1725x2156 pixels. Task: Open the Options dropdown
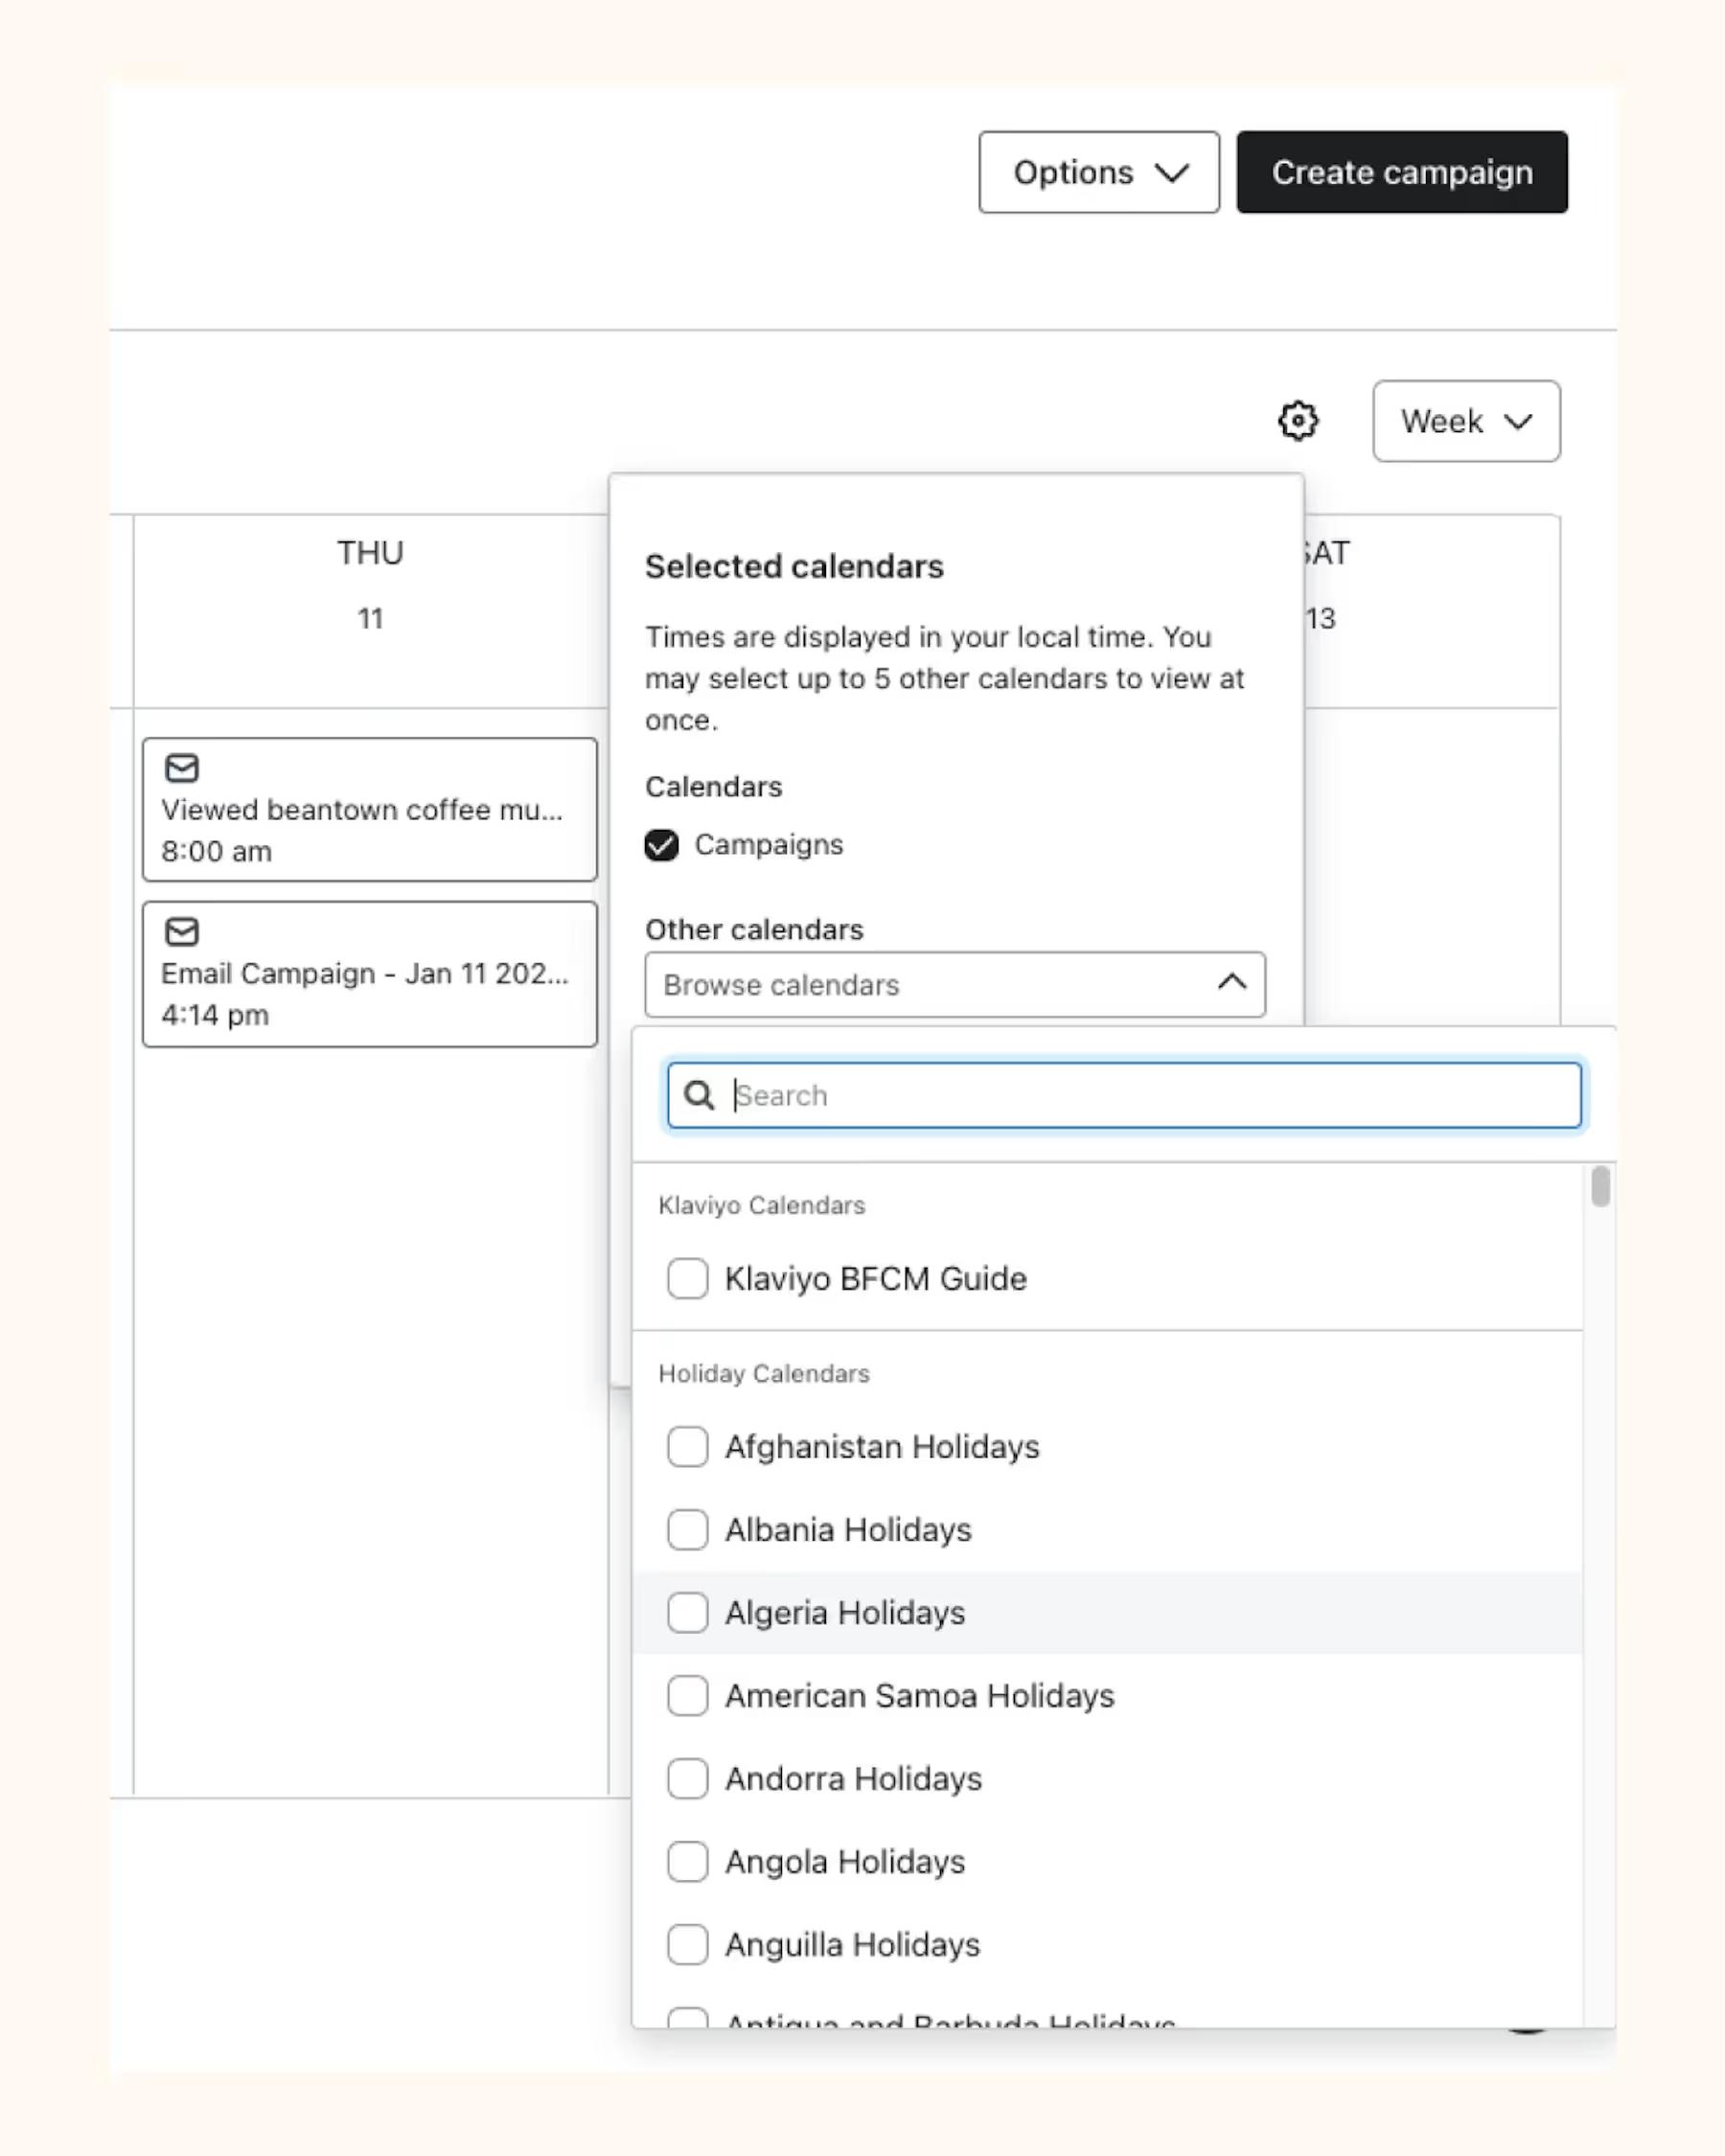click(1098, 172)
